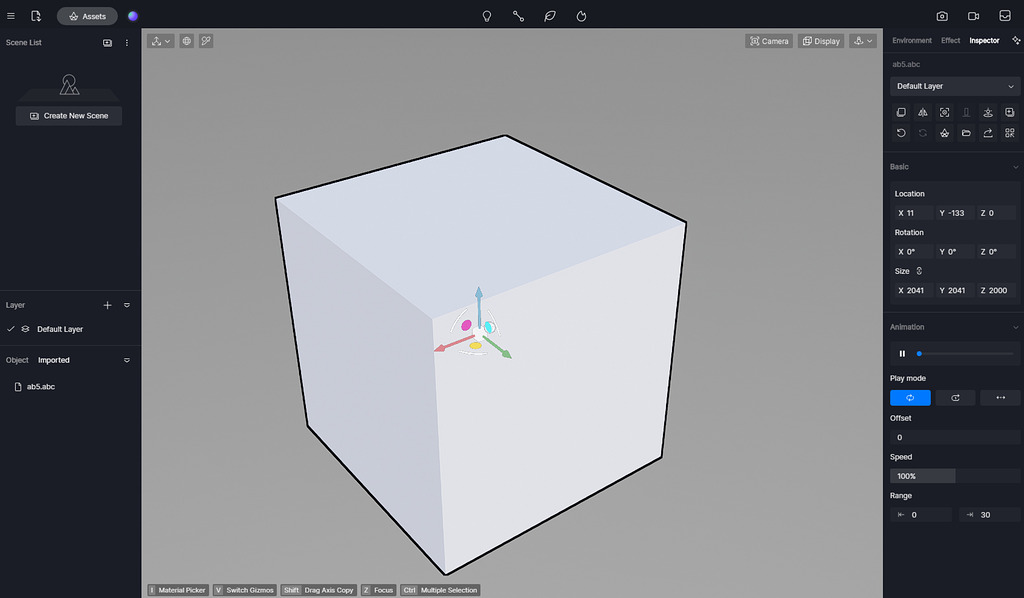The height and width of the screenshot is (598, 1024).
Task: Switch to the Effect tab
Action: (950, 40)
